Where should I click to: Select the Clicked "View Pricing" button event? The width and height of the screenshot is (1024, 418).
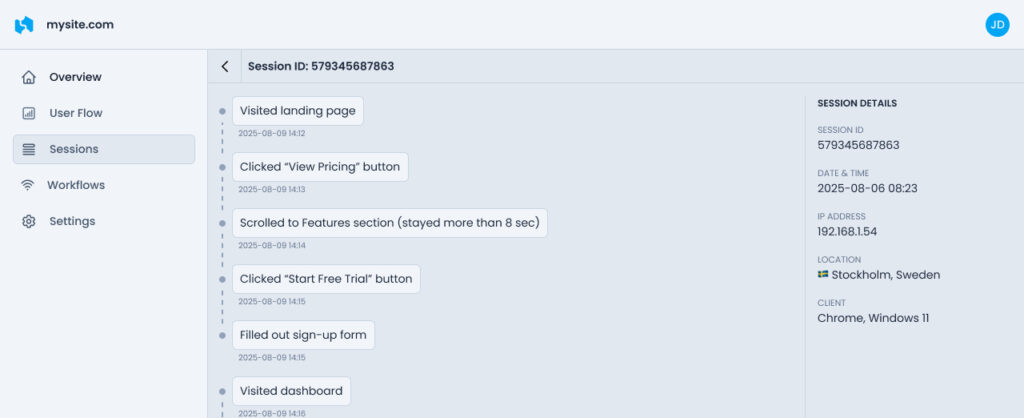[320, 167]
